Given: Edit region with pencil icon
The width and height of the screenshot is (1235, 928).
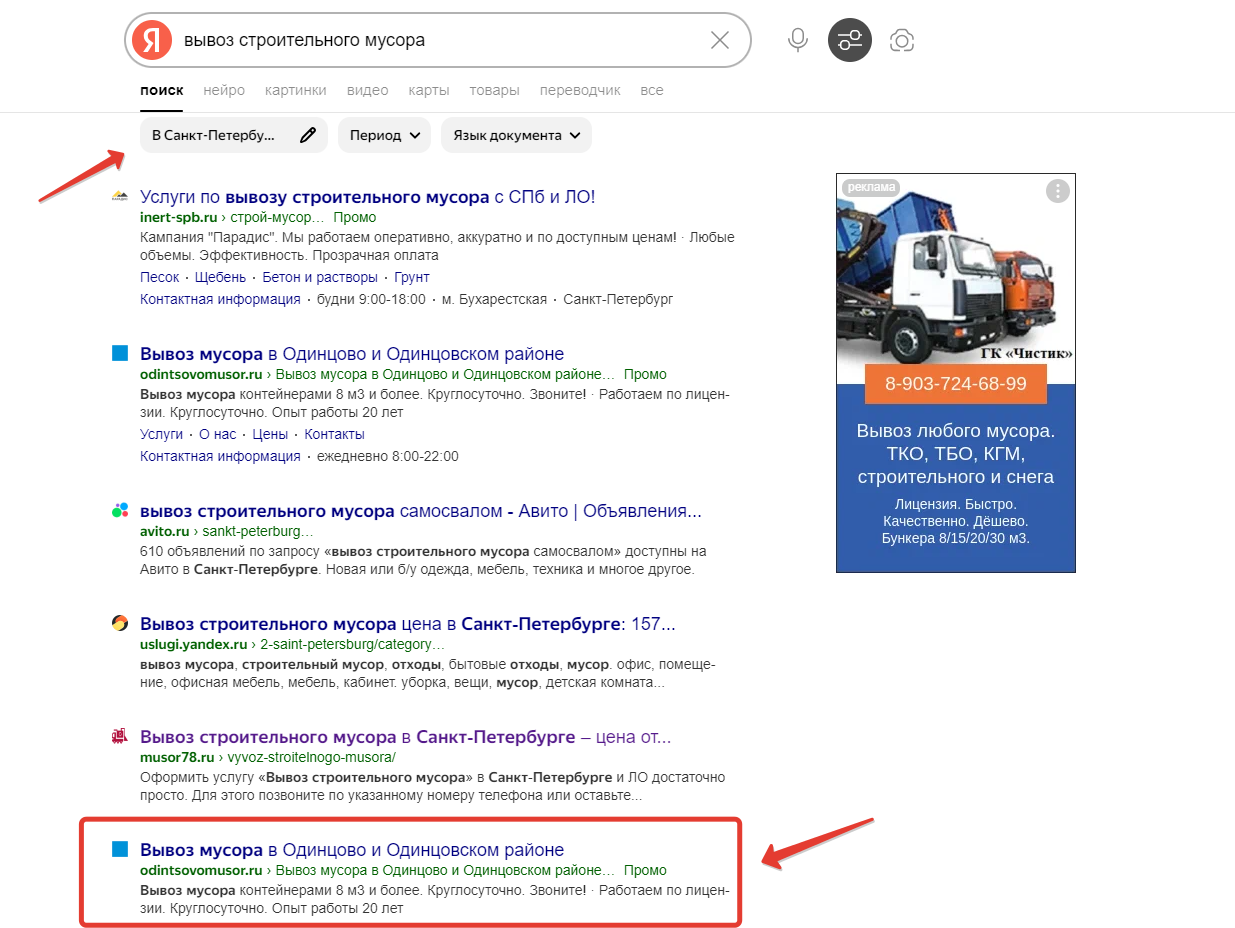Looking at the screenshot, I should click(x=308, y=135).
